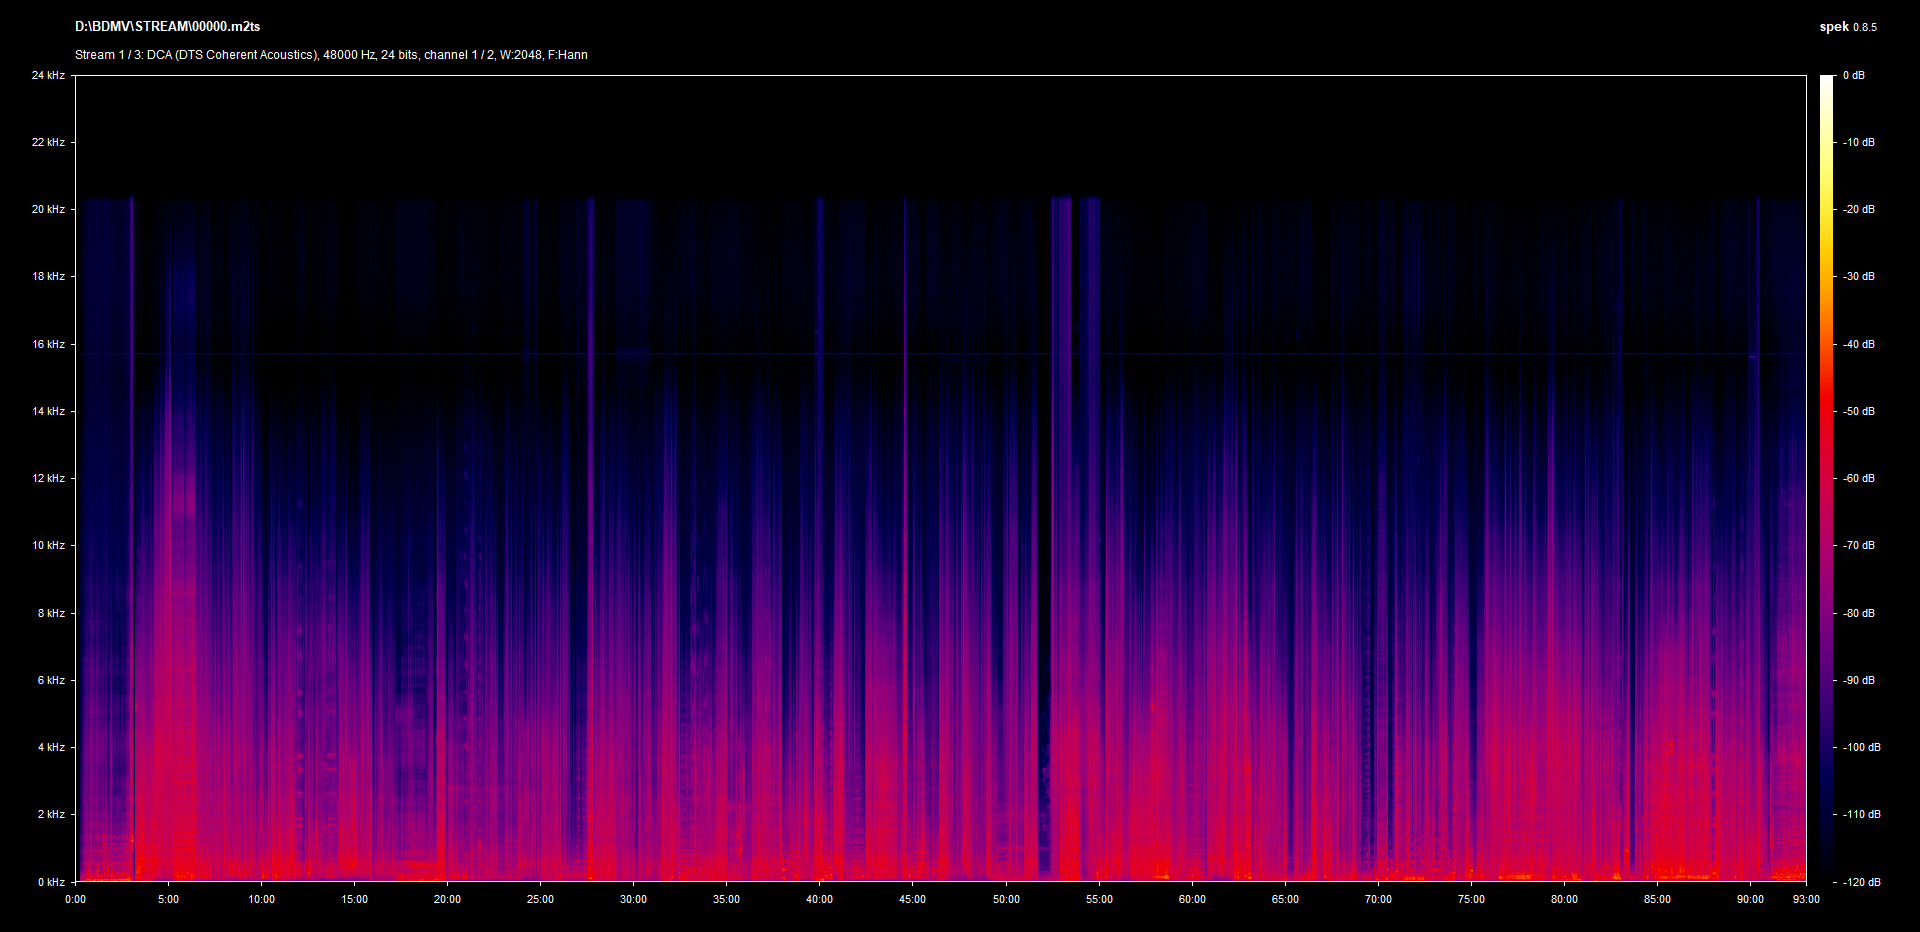This screenshot has width=1920, height=932.
Task: Click the 93:00 end time marker
Action: pos(1806,899)
